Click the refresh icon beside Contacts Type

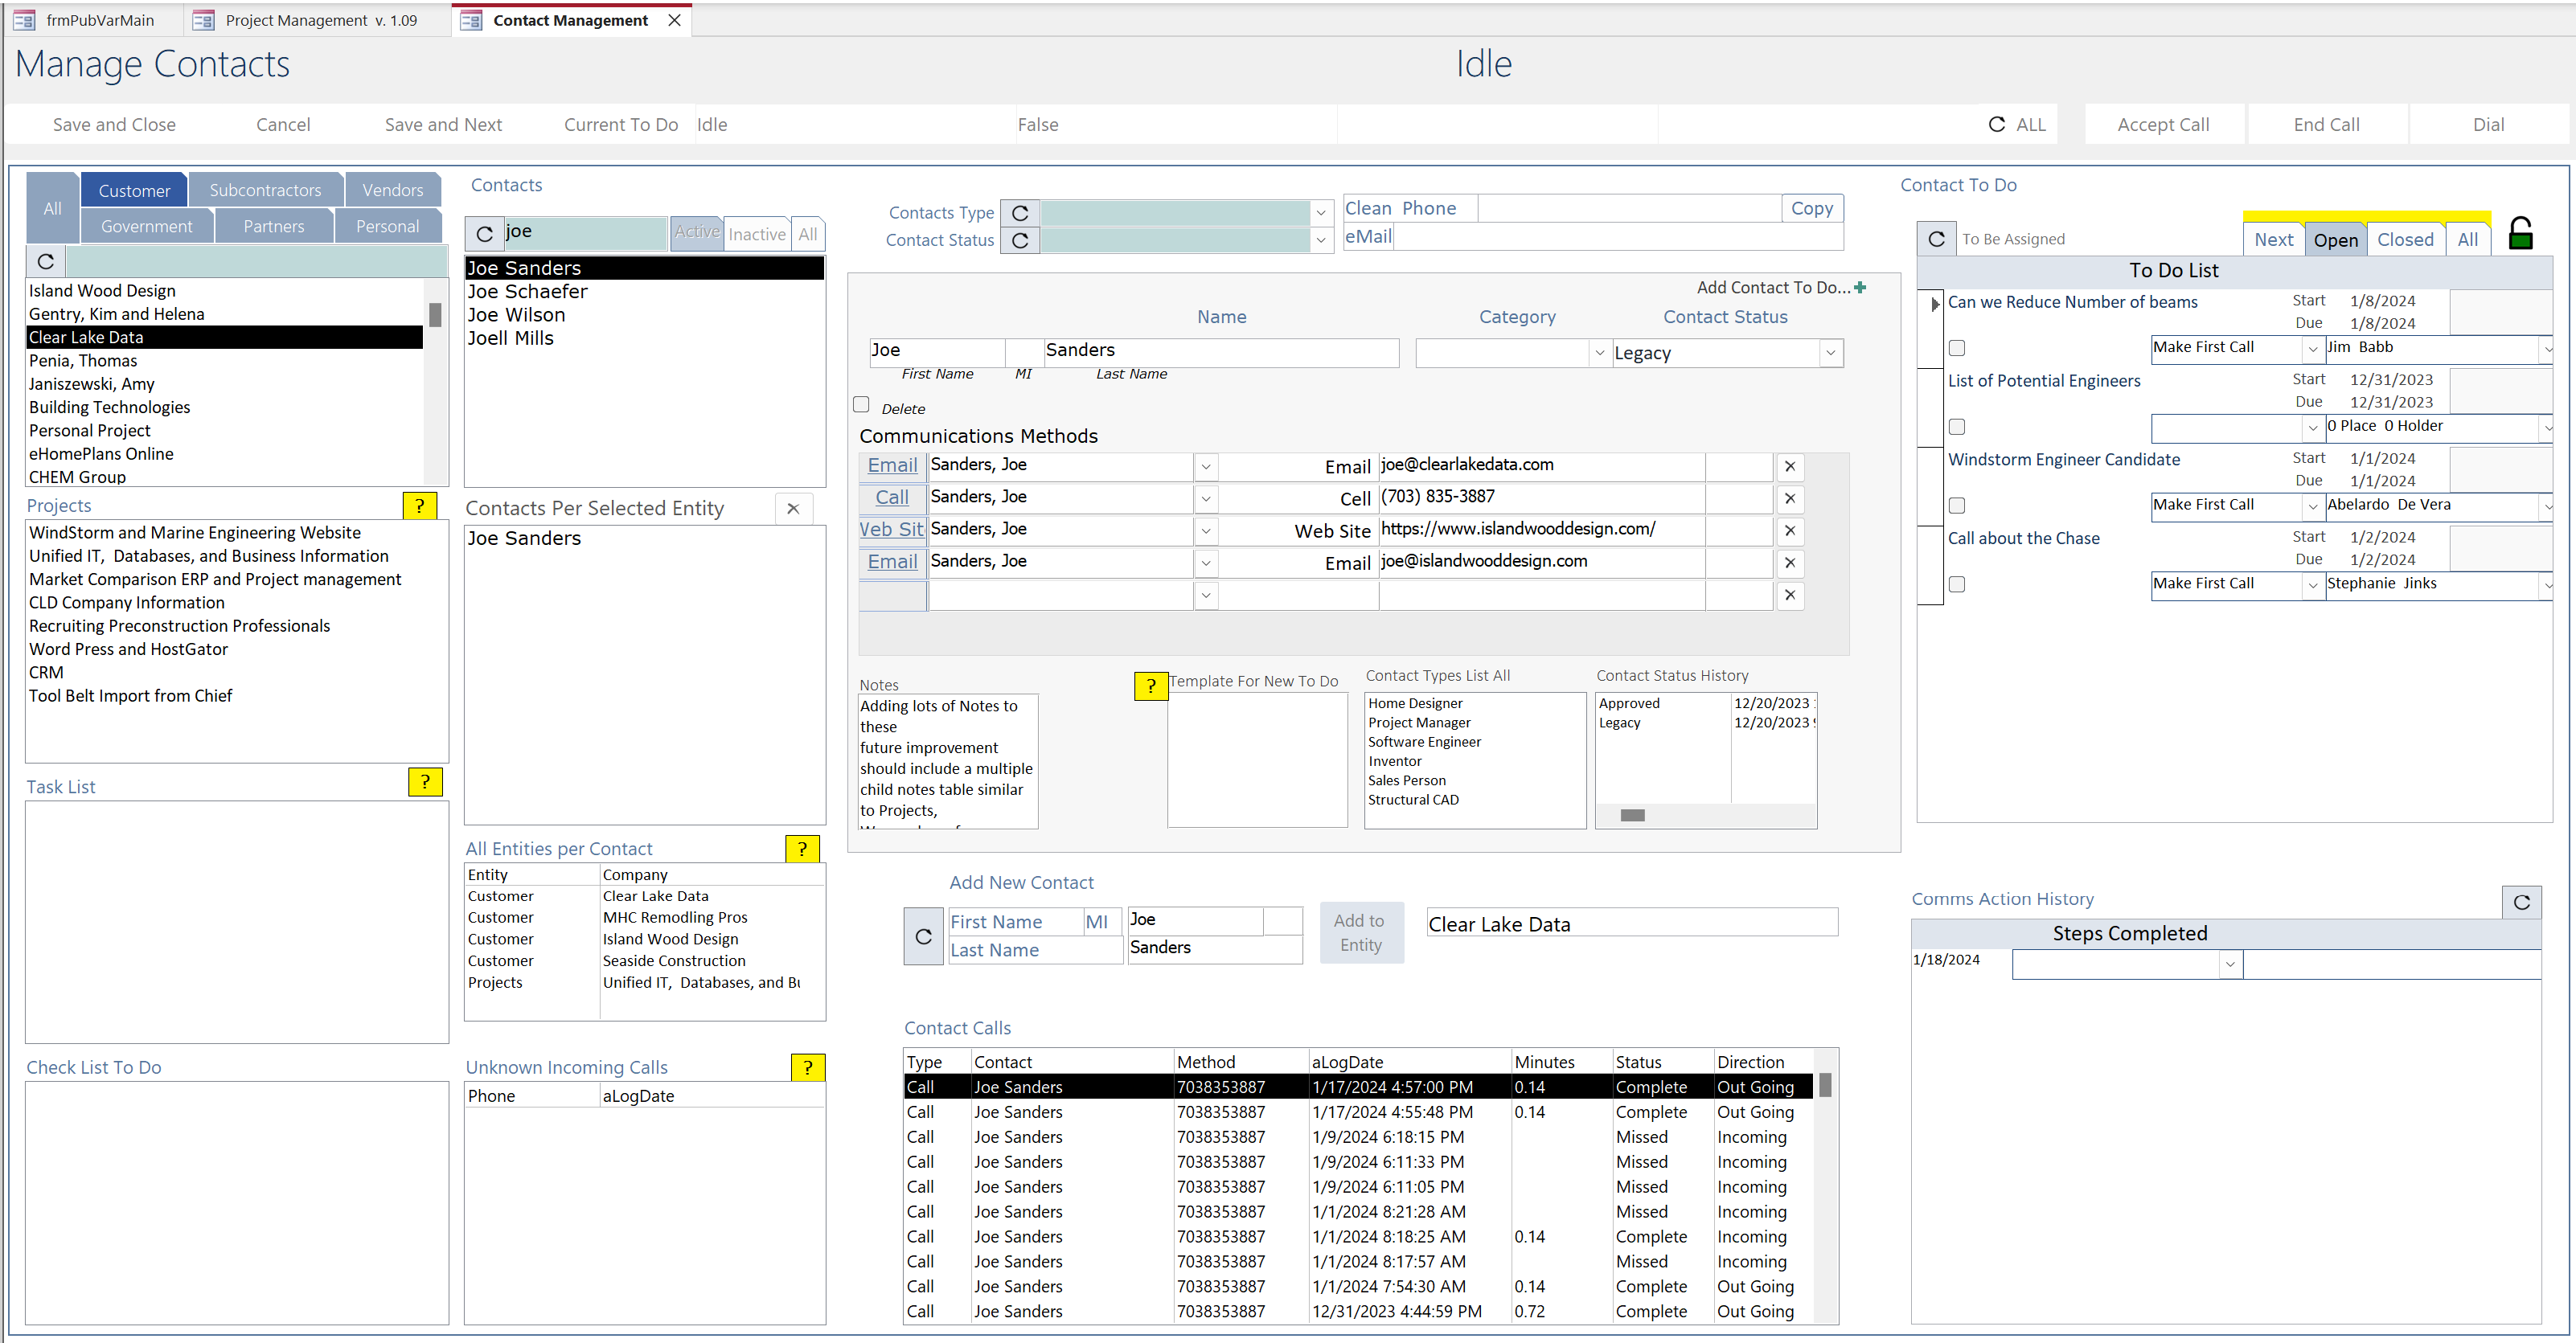[x=1020, y=213]
